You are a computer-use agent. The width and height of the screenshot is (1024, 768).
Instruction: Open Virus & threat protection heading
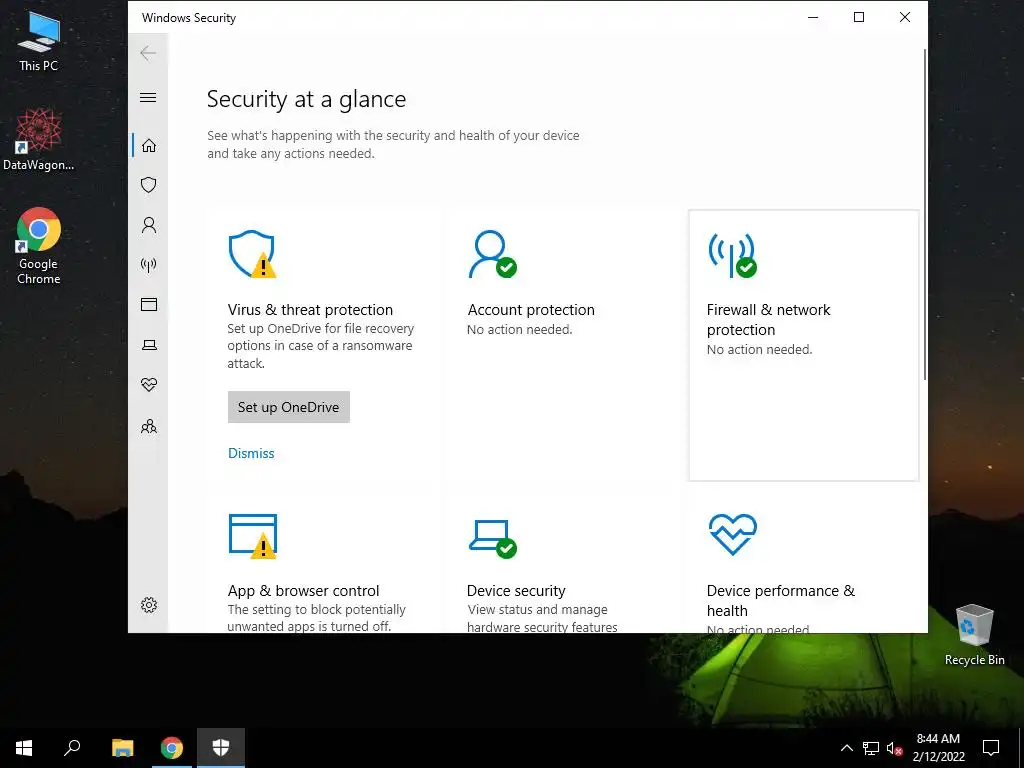[310, 310]
